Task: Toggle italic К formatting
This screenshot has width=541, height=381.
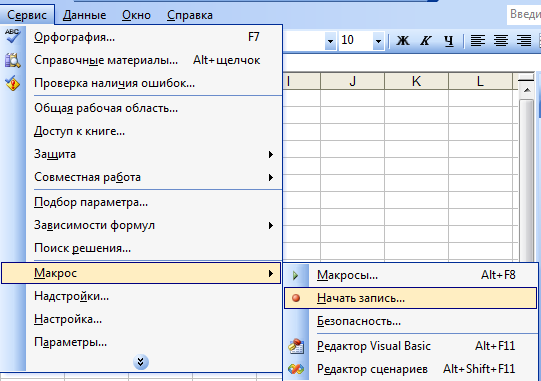Action: click(425, 41)
